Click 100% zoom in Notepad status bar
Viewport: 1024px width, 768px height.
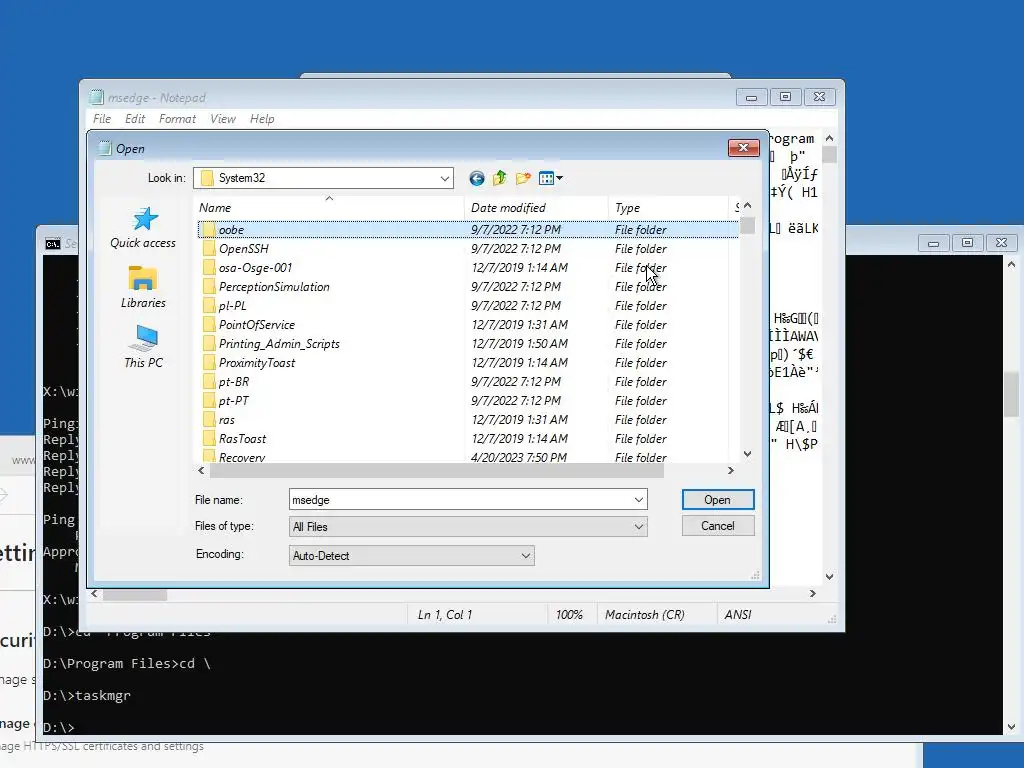pos(569,615)
